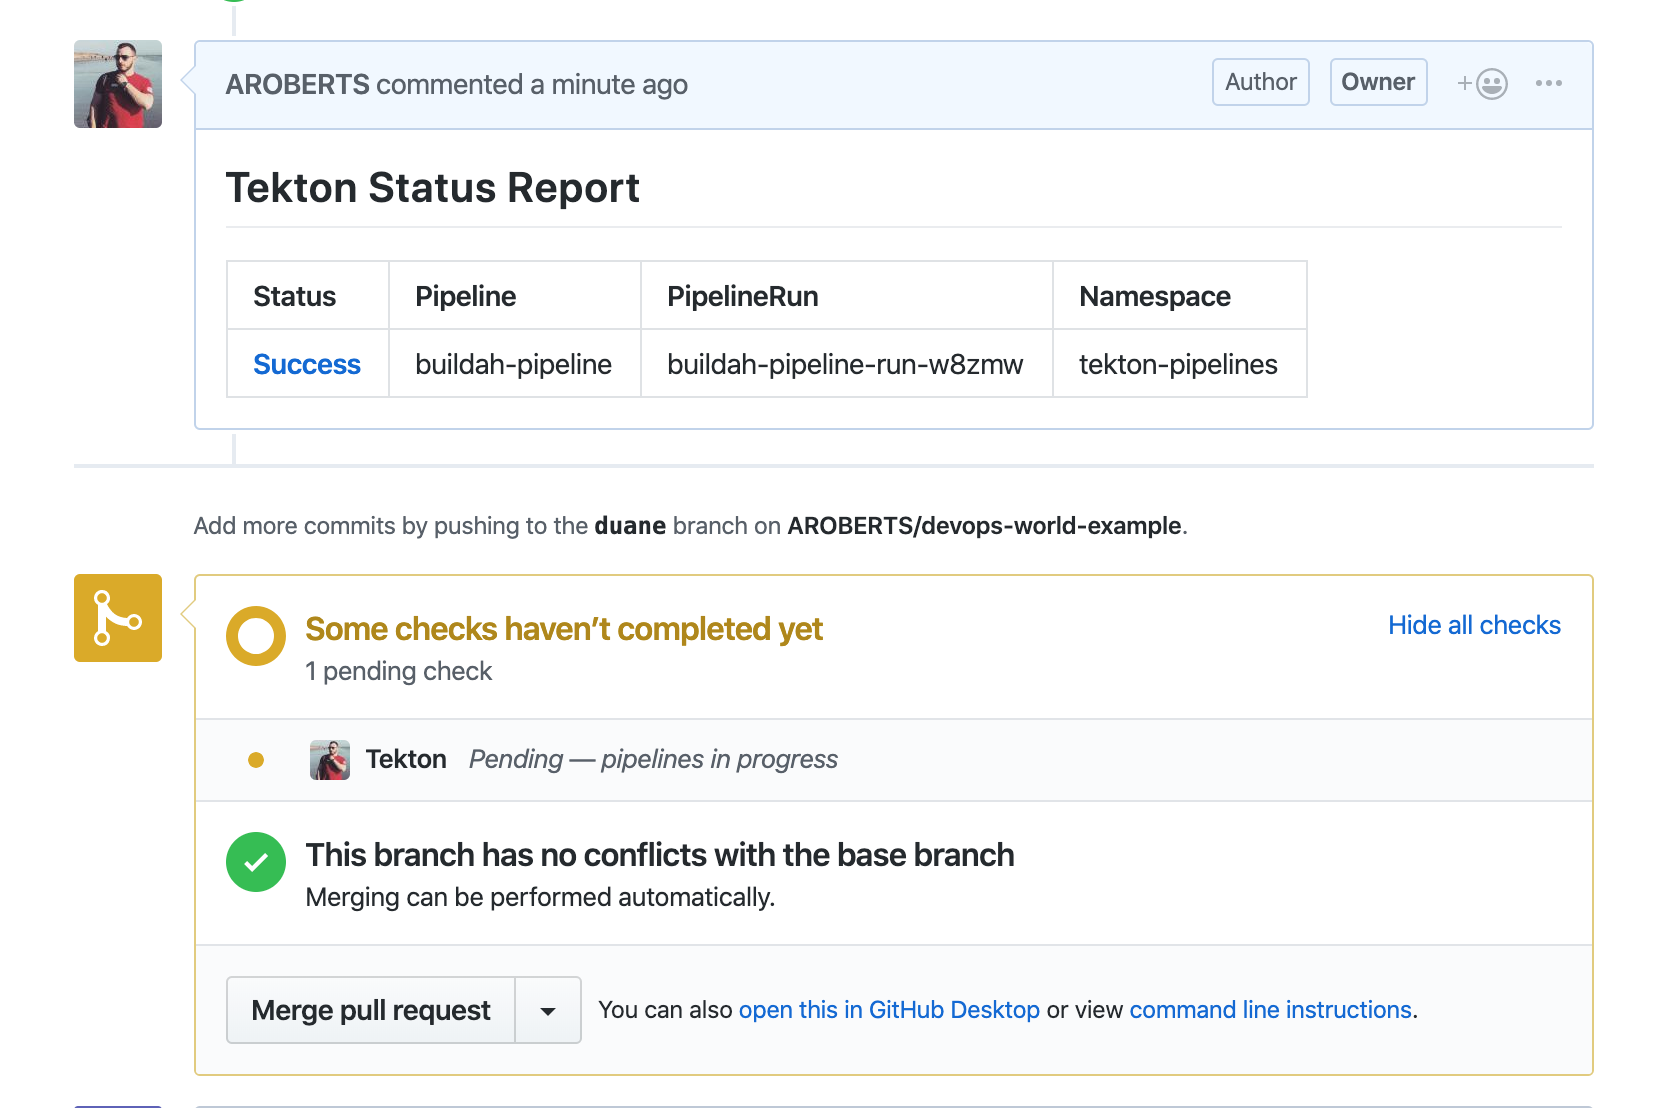Click the 'Pending — pipelines in progress' text
This screenshot has width=1664, height=1108.
(653, 759)
